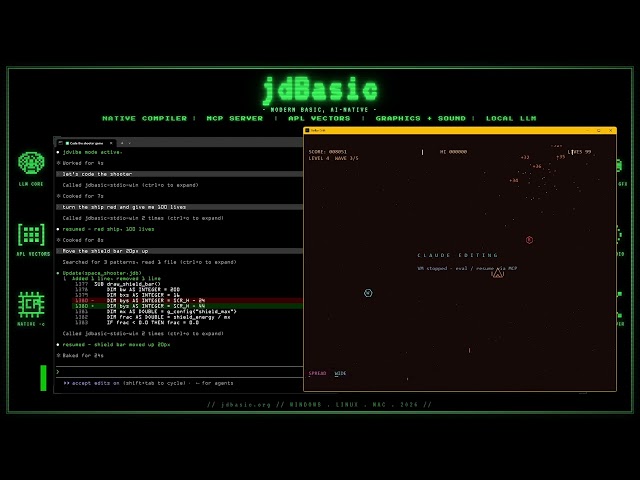Screen dimensions: 640x480
Task: Click 'MCP SERVER' header label
Action: click(x=235, y=118)
